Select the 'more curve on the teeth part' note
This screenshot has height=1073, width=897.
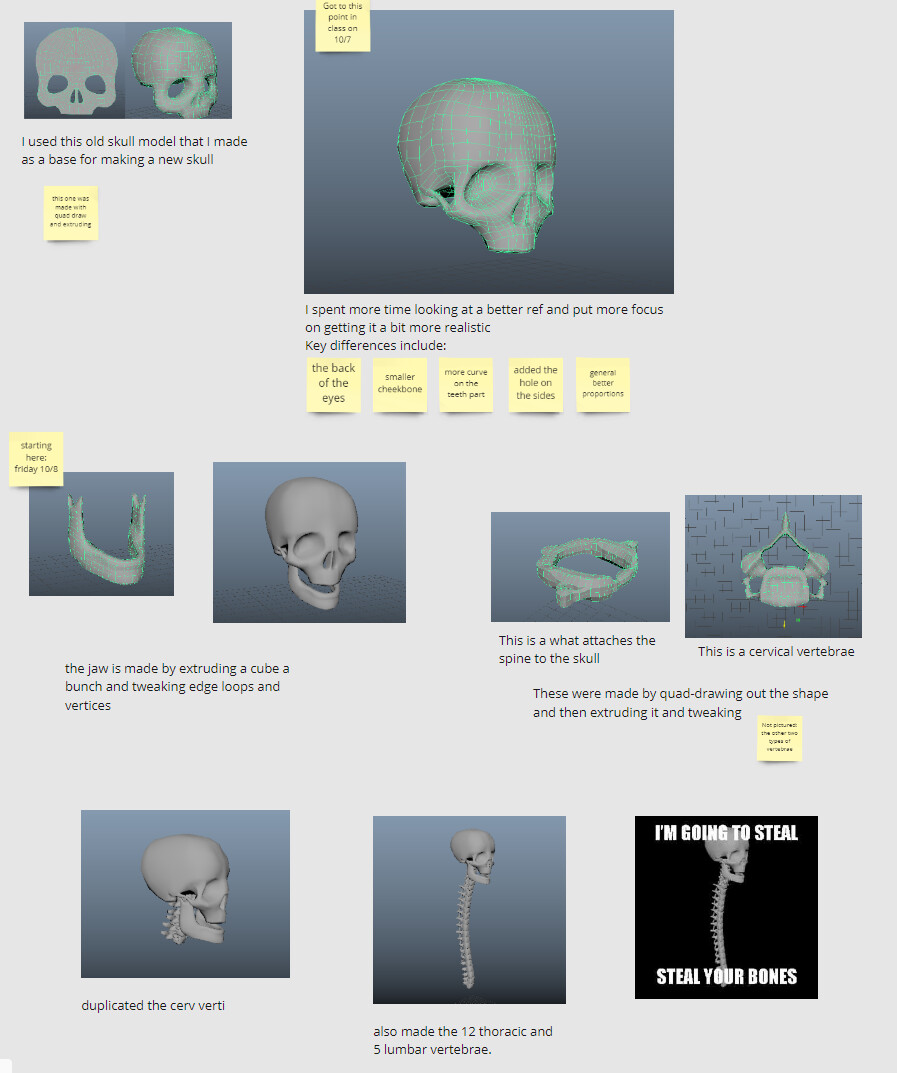[x=466, y=384]
